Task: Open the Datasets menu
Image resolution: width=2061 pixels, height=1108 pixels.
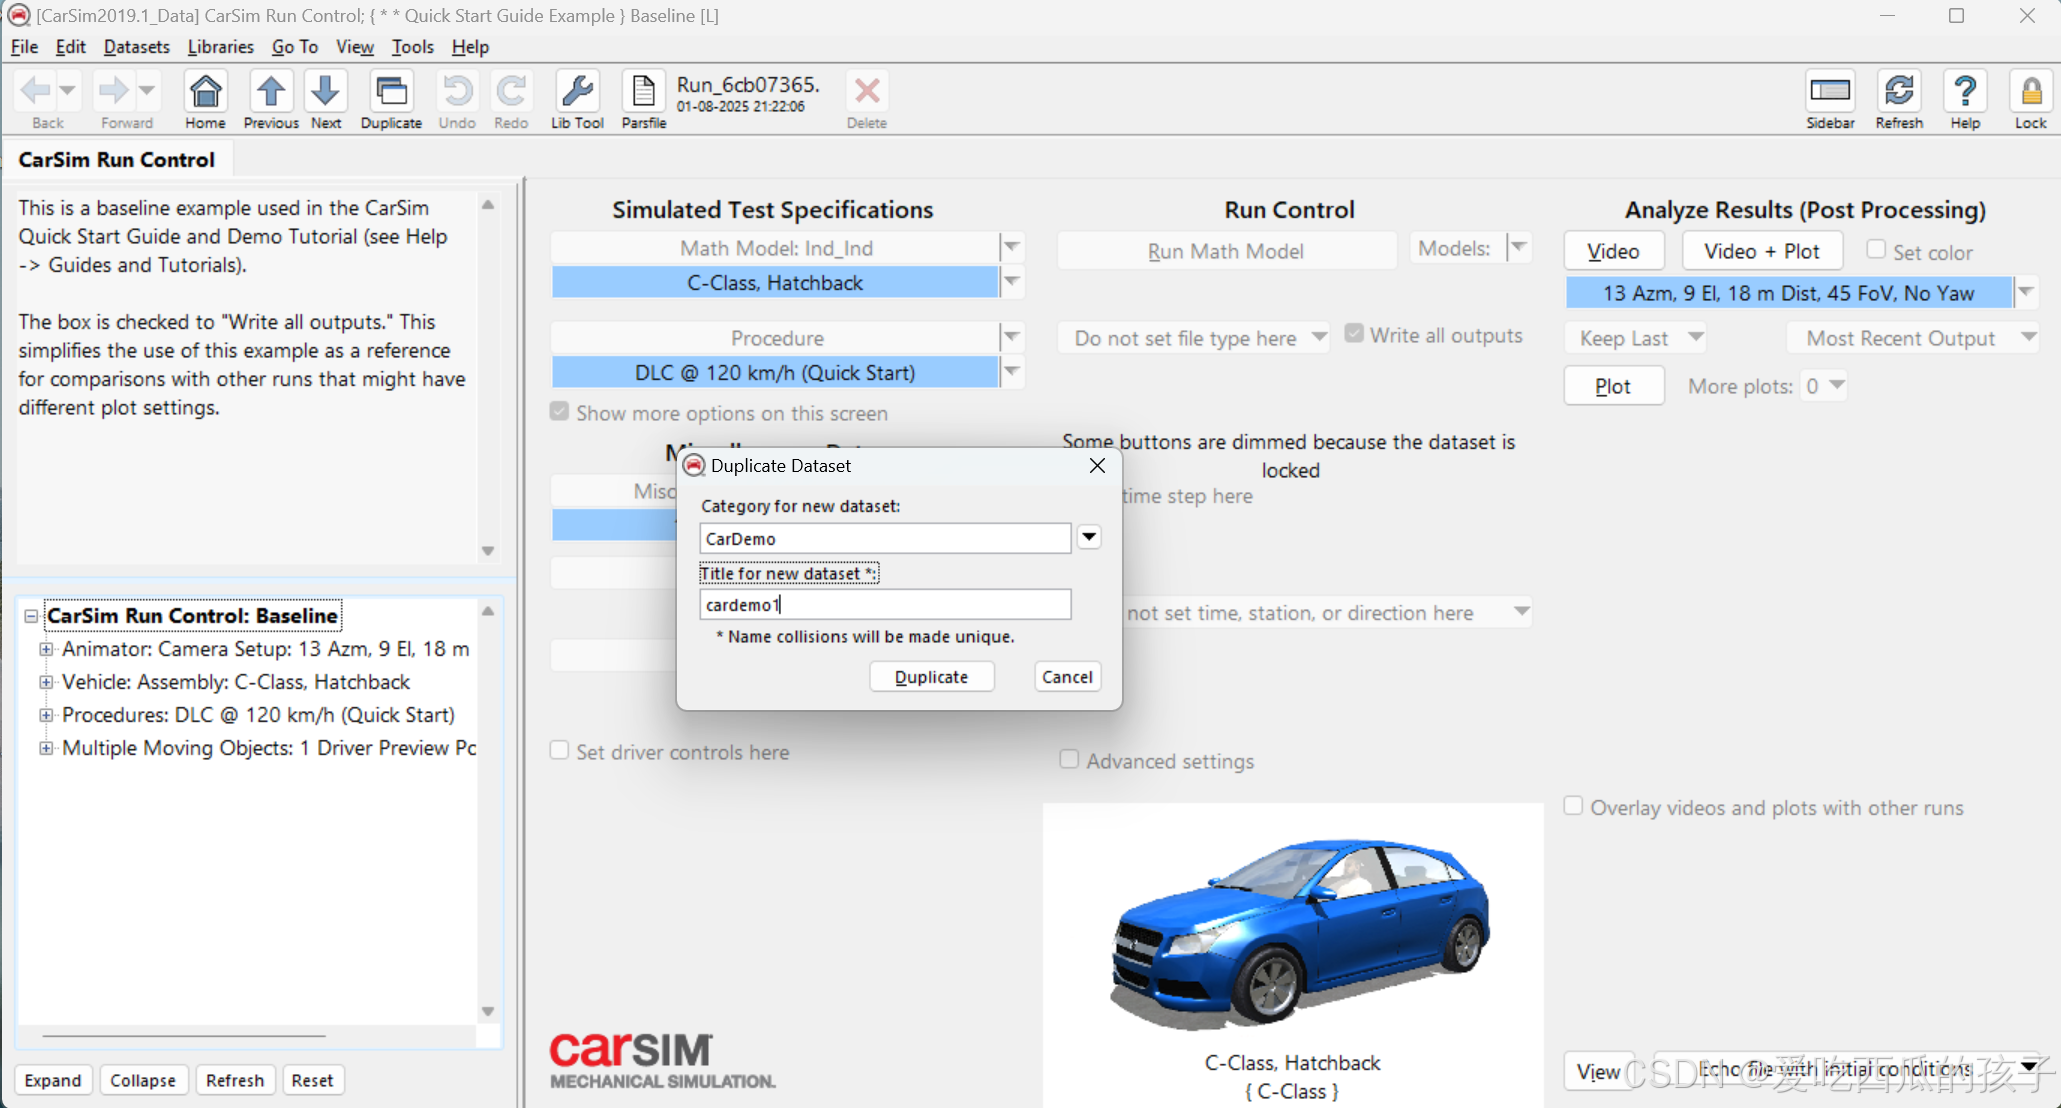Action: [x=136, y=47]
